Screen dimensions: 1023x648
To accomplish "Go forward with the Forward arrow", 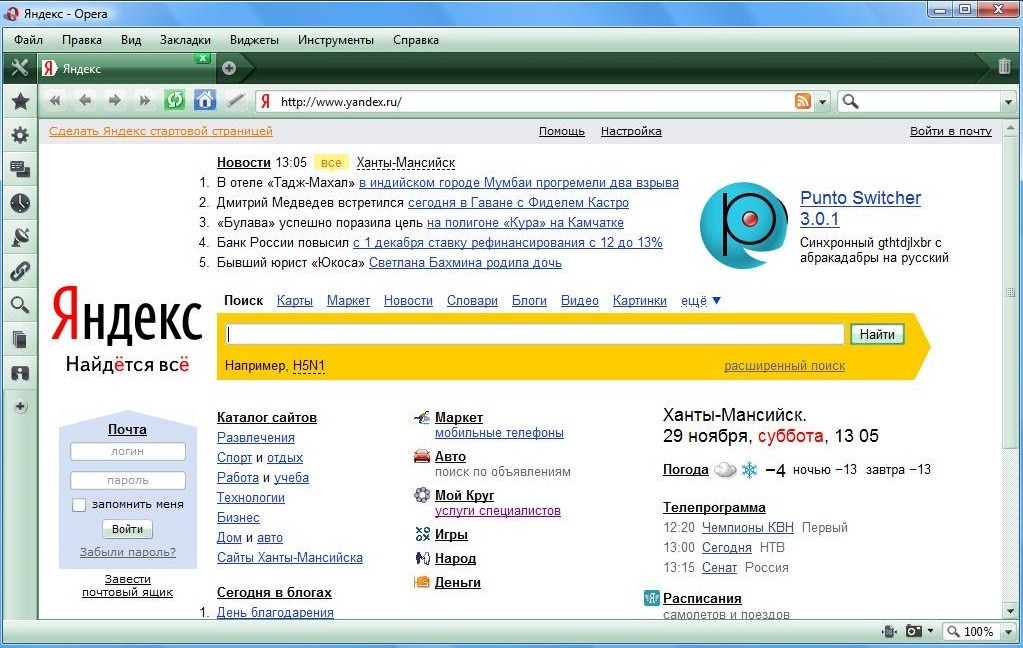I will pos(115,100).
